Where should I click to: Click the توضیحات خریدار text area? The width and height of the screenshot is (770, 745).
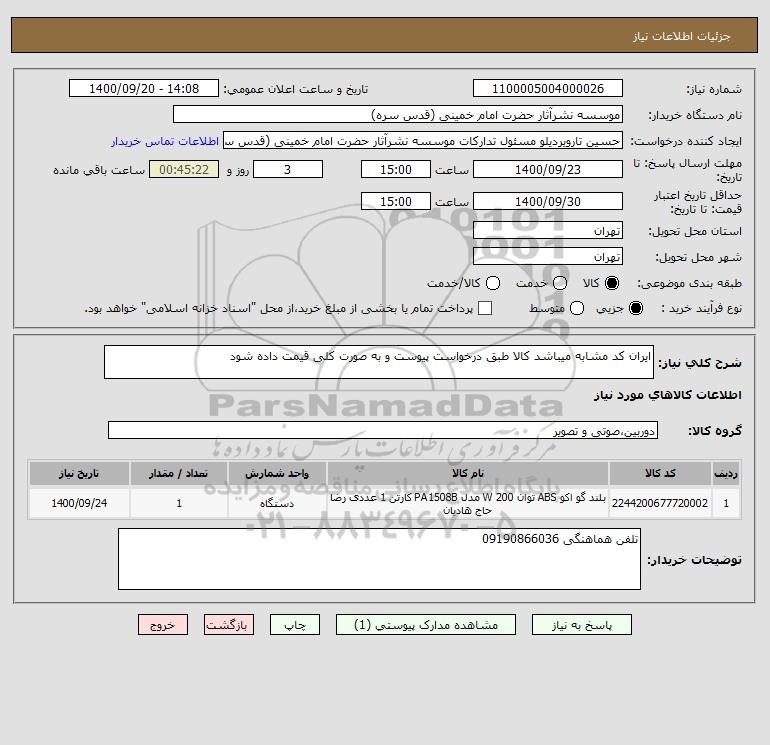[379, 559]
